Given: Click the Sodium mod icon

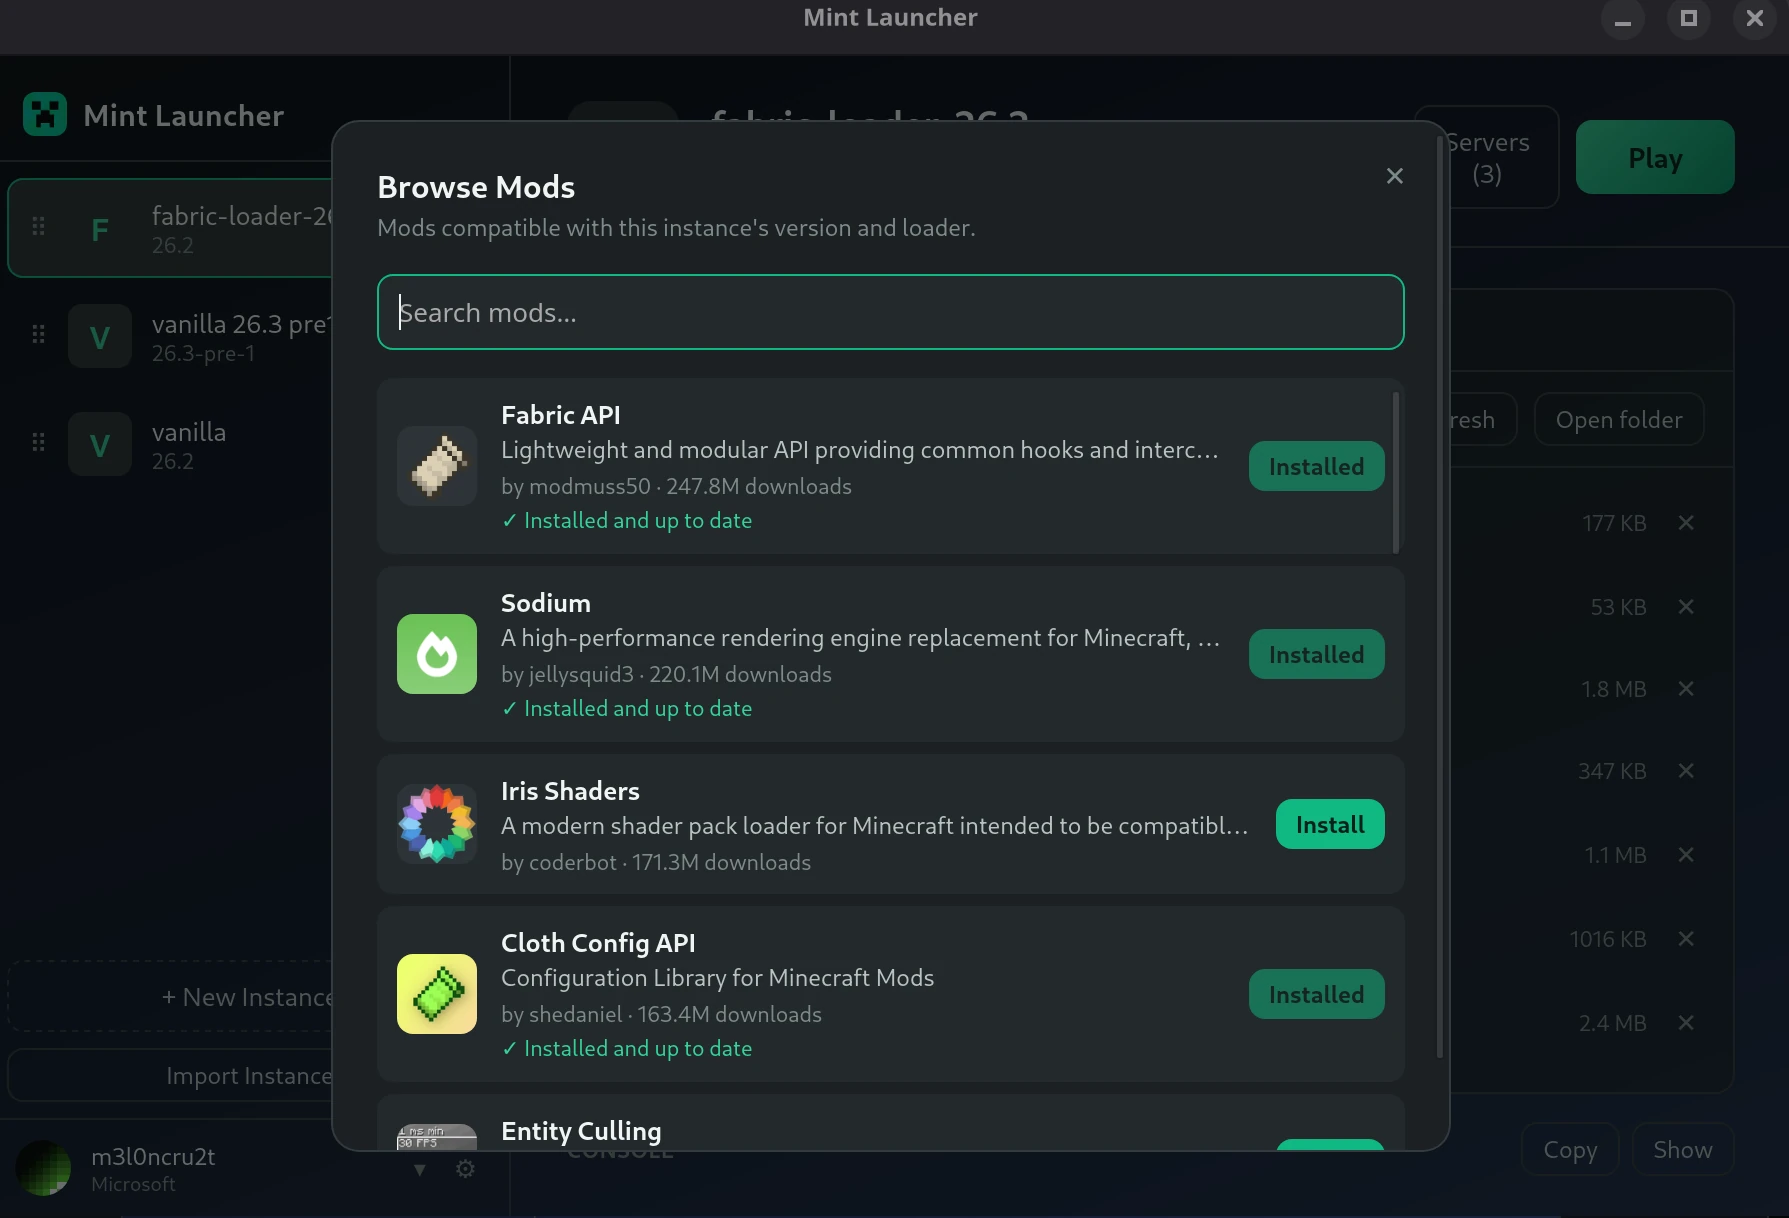Looking at the screenshot, I should point(437,654).
